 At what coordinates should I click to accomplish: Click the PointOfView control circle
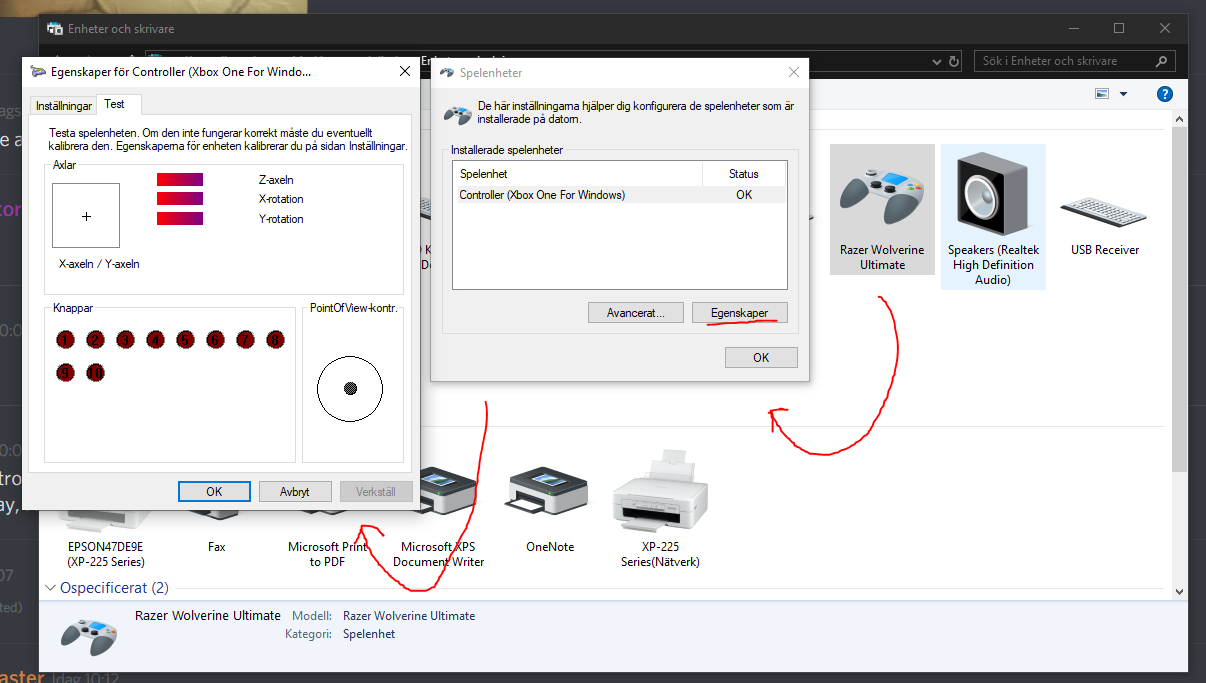click(350, 388)
